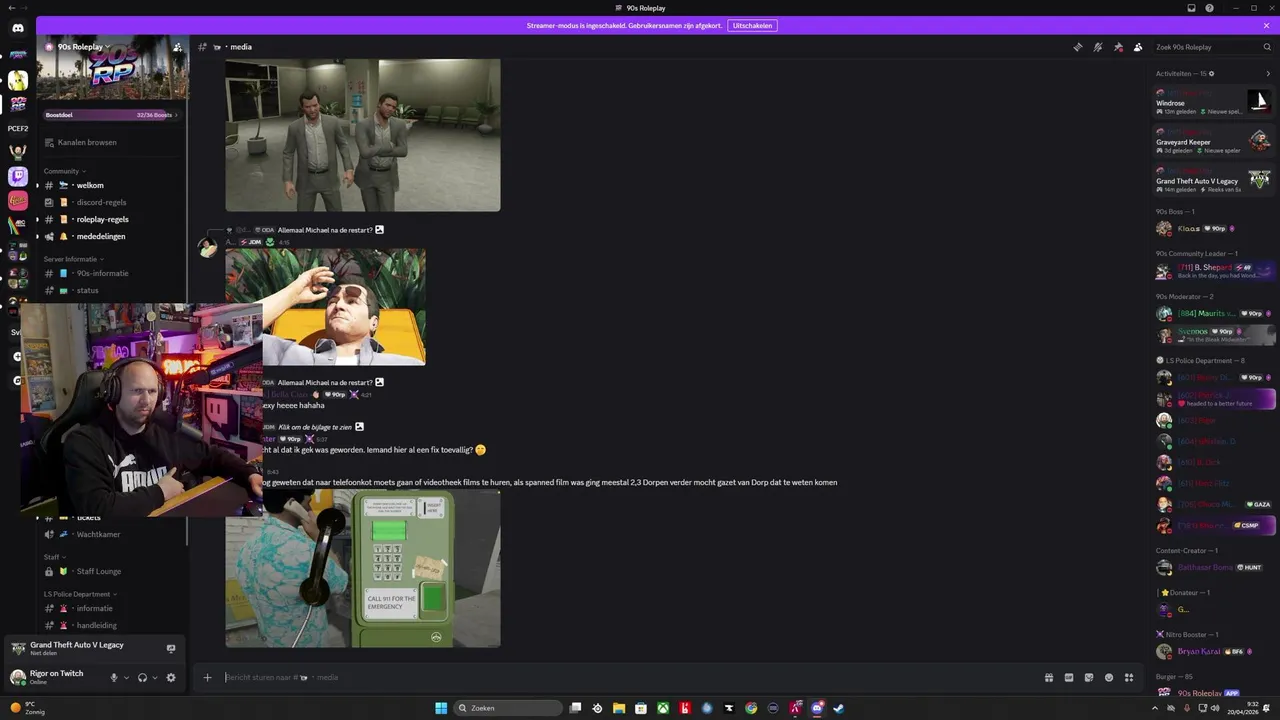
Task: Open the Graveyard Keeper activity card
Action: point(1214,140)
